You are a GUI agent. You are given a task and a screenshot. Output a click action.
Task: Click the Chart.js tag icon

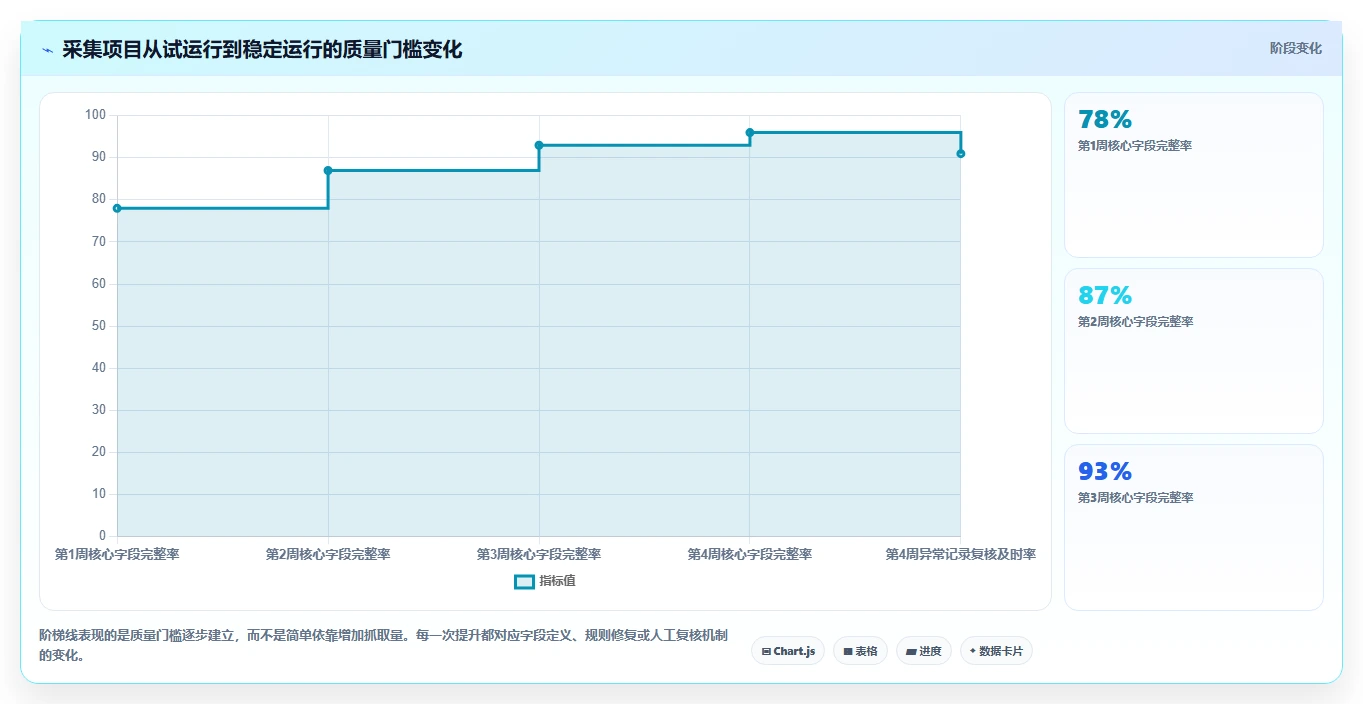pos(766,651)
